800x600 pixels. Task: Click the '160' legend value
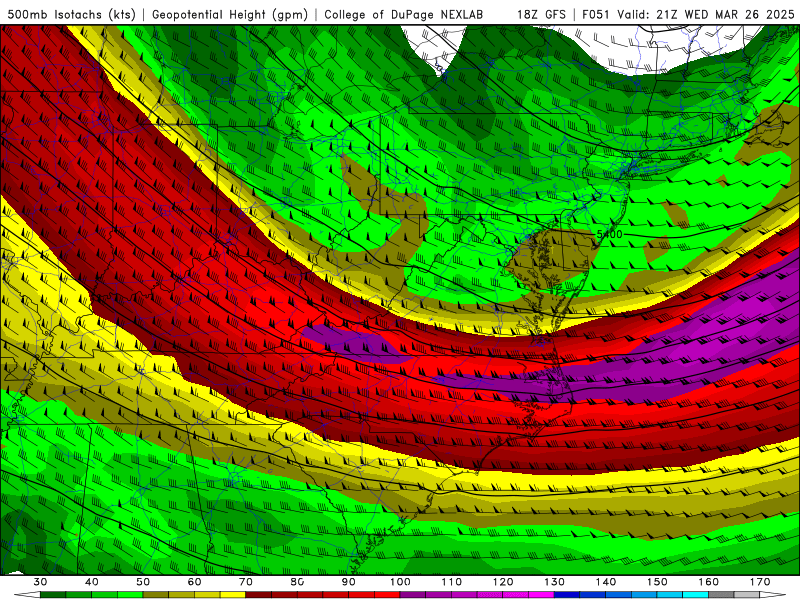(x=709, y=582)
